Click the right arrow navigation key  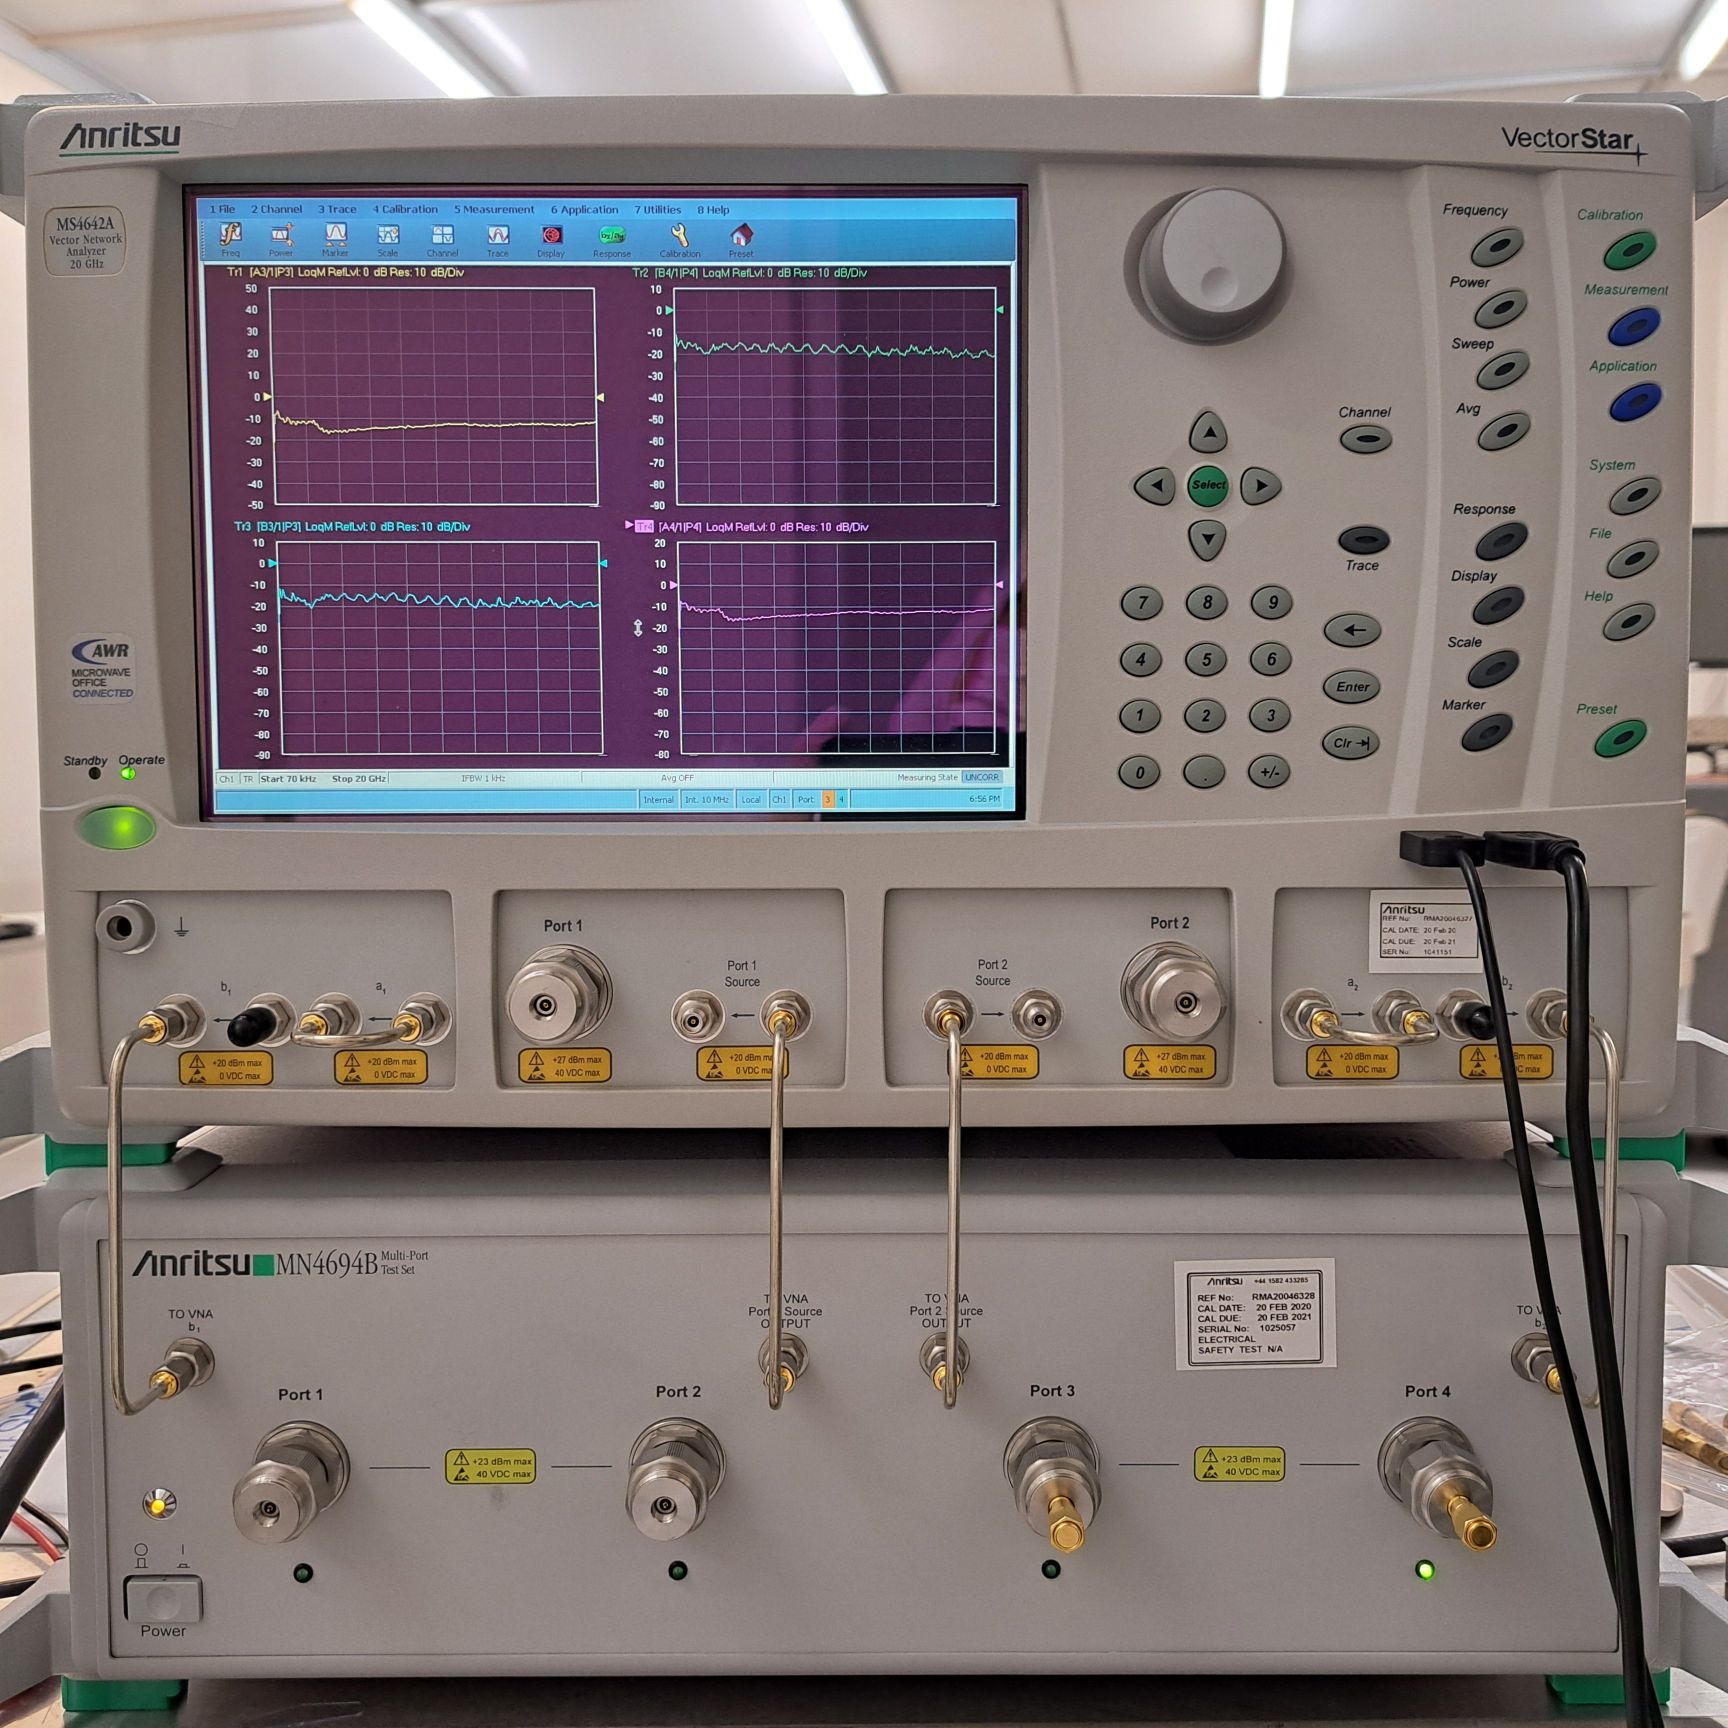point(1261,486)
